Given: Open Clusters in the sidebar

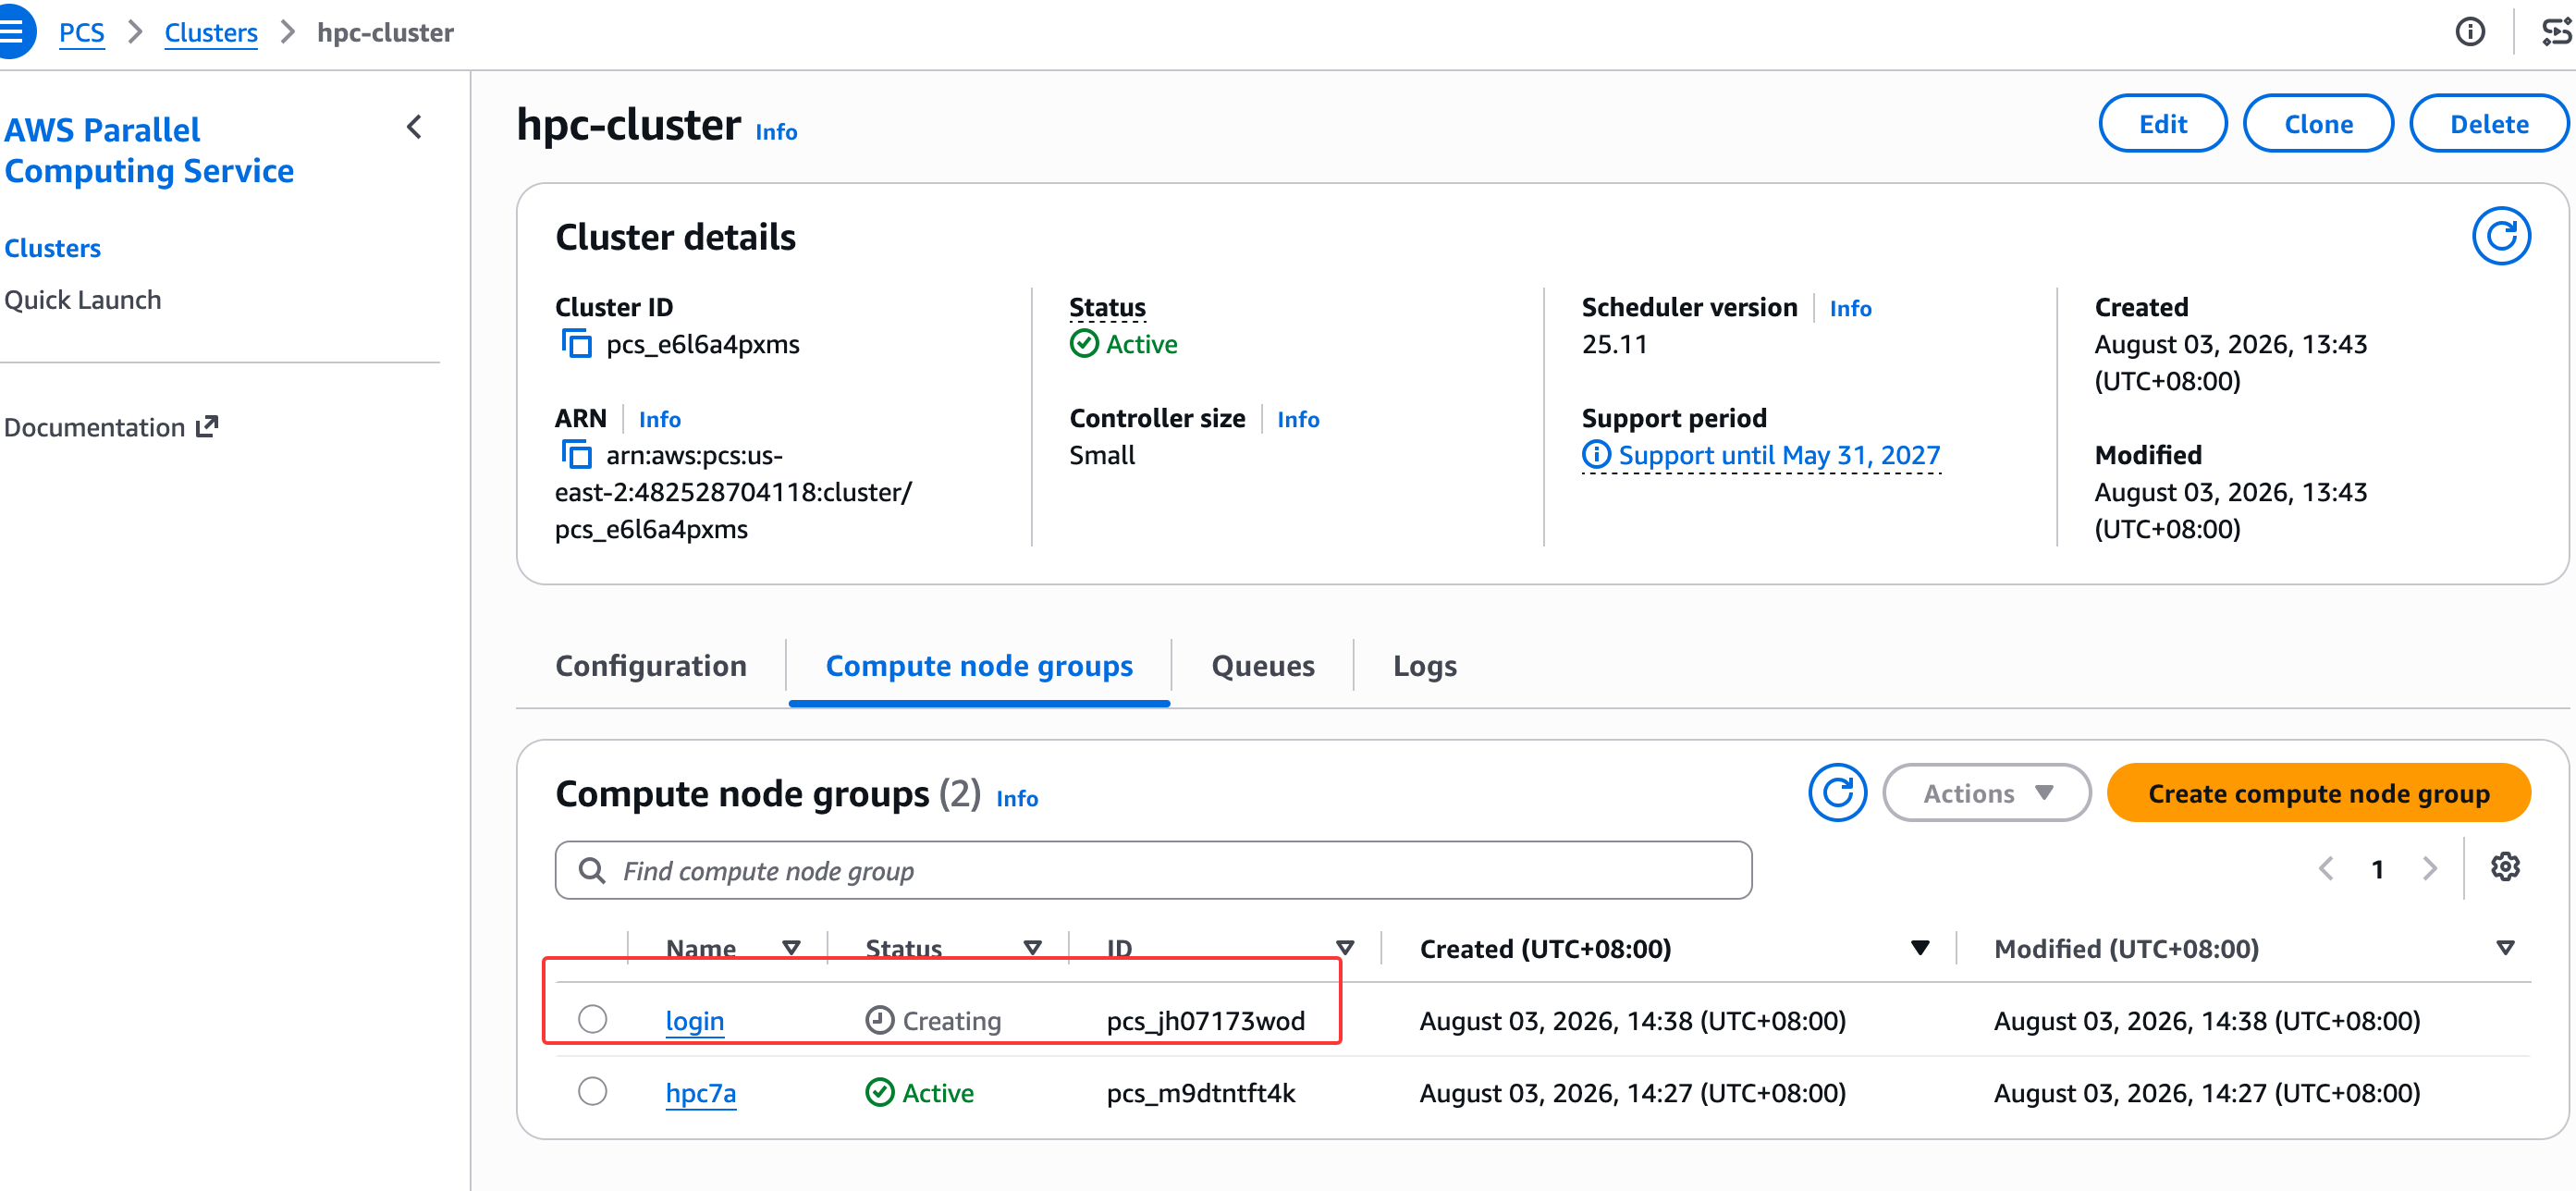Looking at the screenshot, I should [x=52, y=247].
